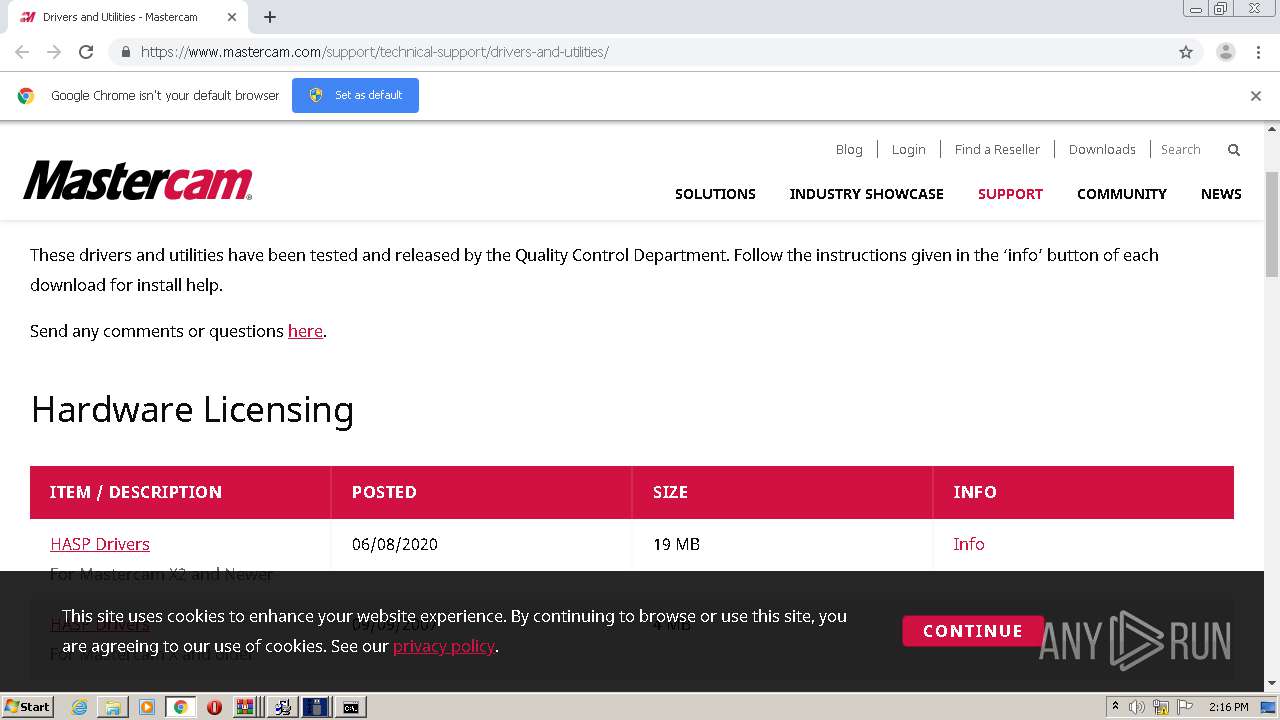
Task: Go back to the previous page
Action: pos(22,52)
